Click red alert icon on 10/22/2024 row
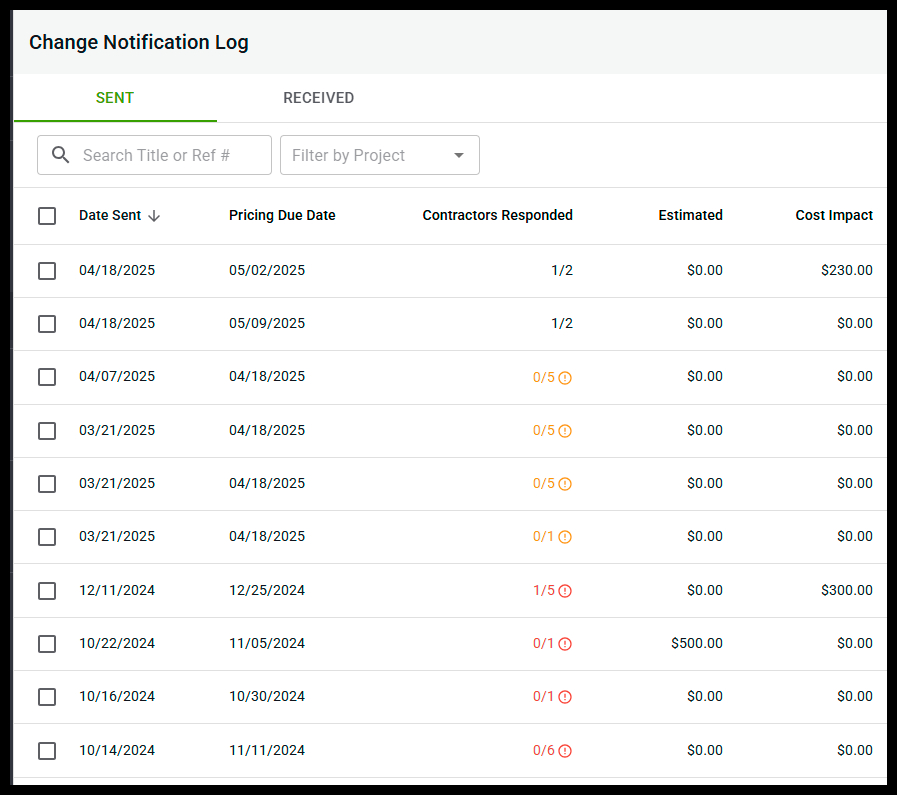 [x=565, y=643]
